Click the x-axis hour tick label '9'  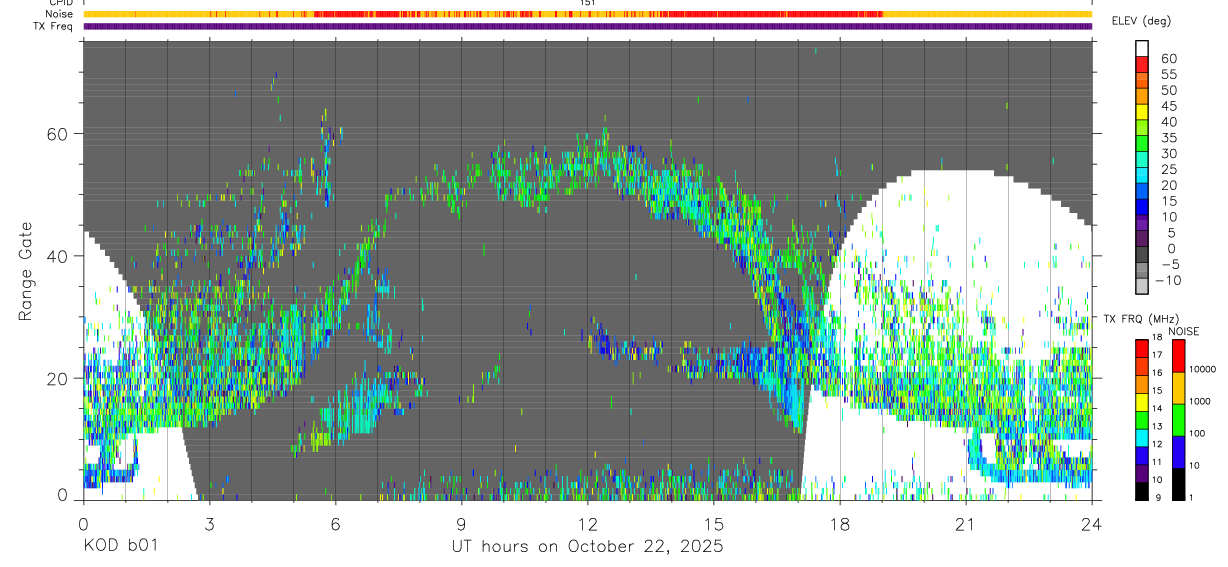(x=461, y=523)
